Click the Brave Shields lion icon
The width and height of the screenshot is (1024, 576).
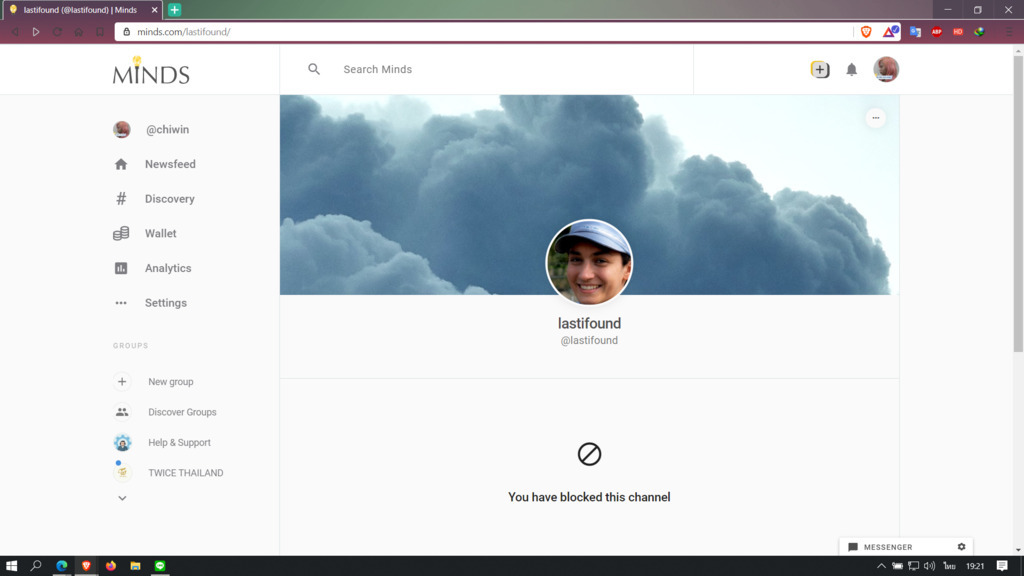pyautogui.click(x=866, y=32)
